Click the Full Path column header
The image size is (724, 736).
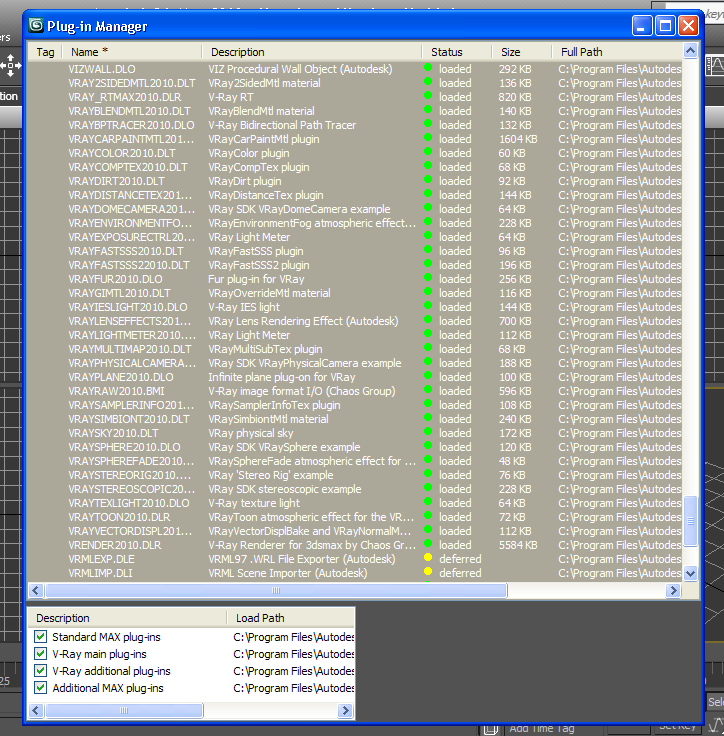[616, 52]
